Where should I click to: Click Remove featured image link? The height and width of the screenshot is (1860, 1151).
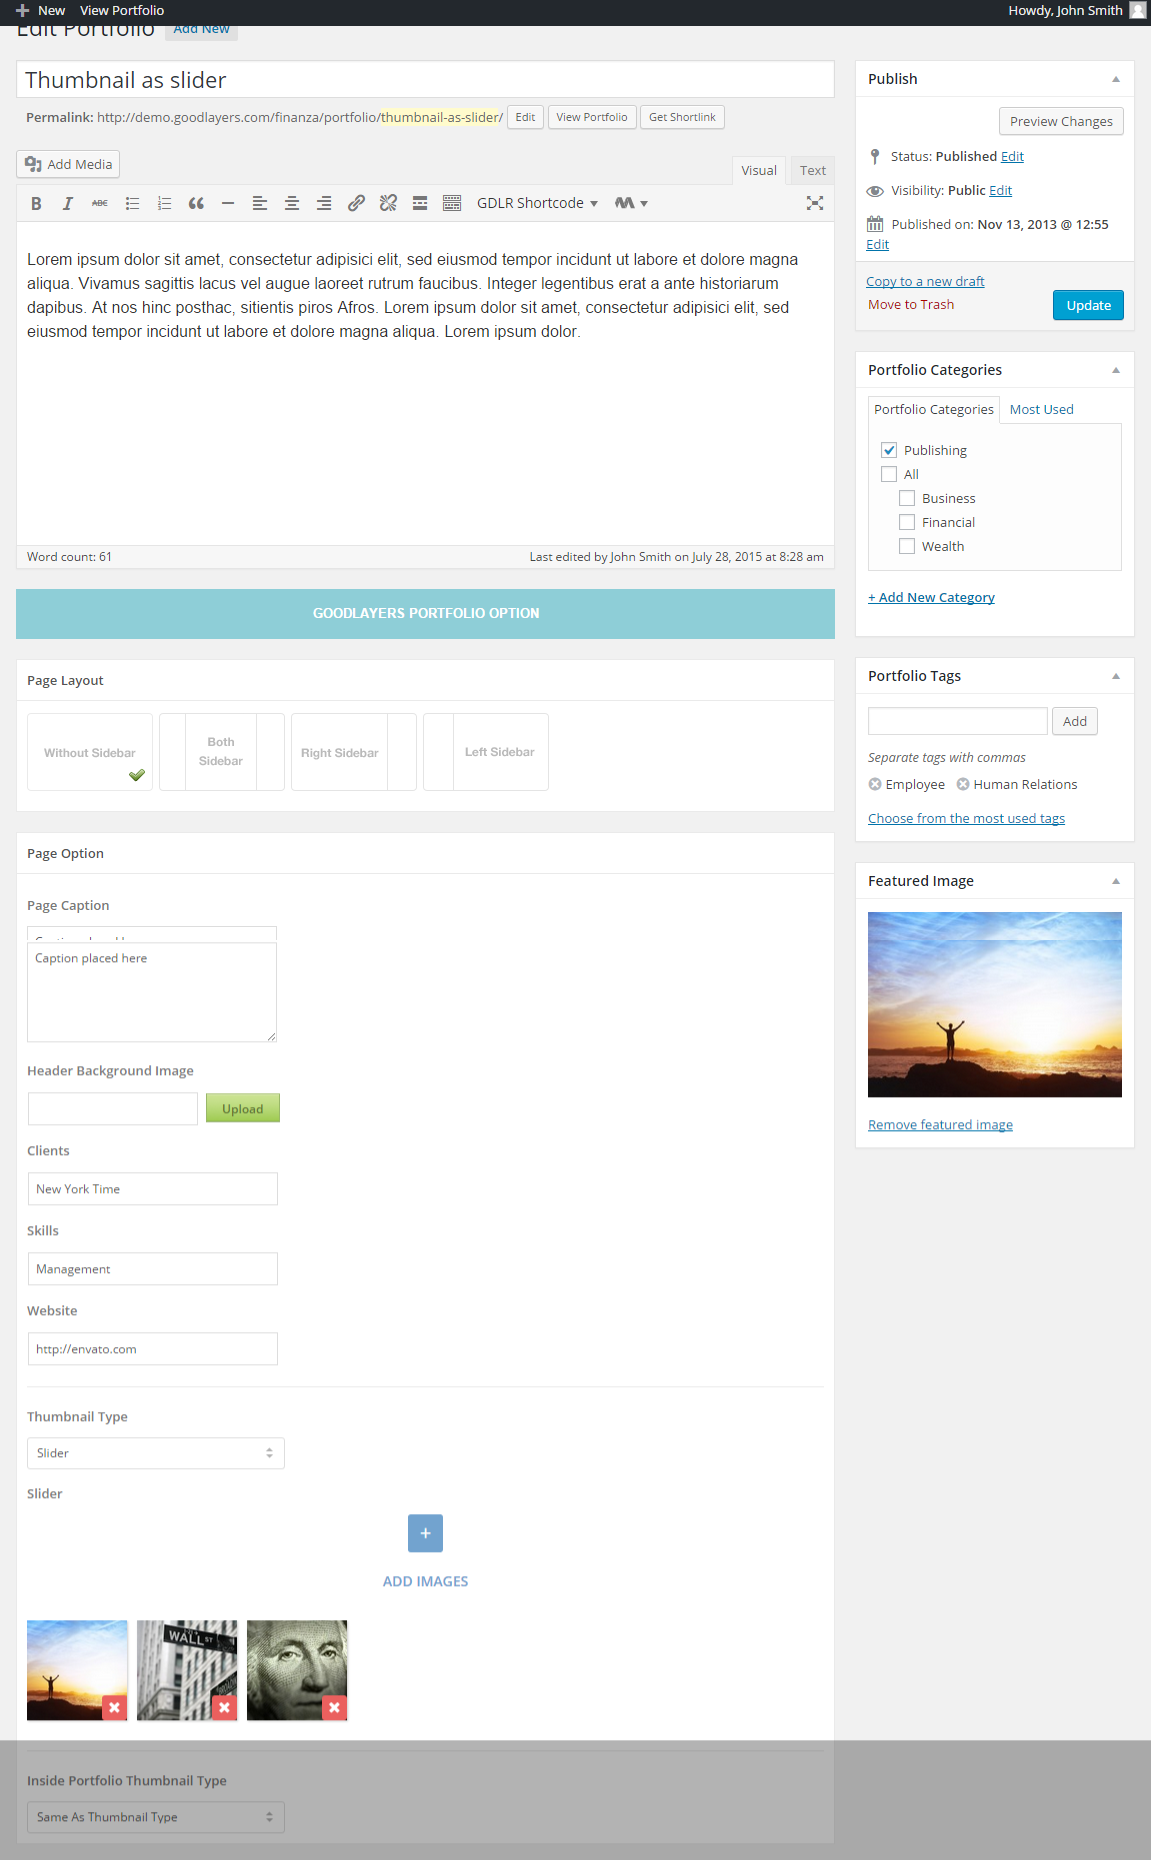[940, 1125]
